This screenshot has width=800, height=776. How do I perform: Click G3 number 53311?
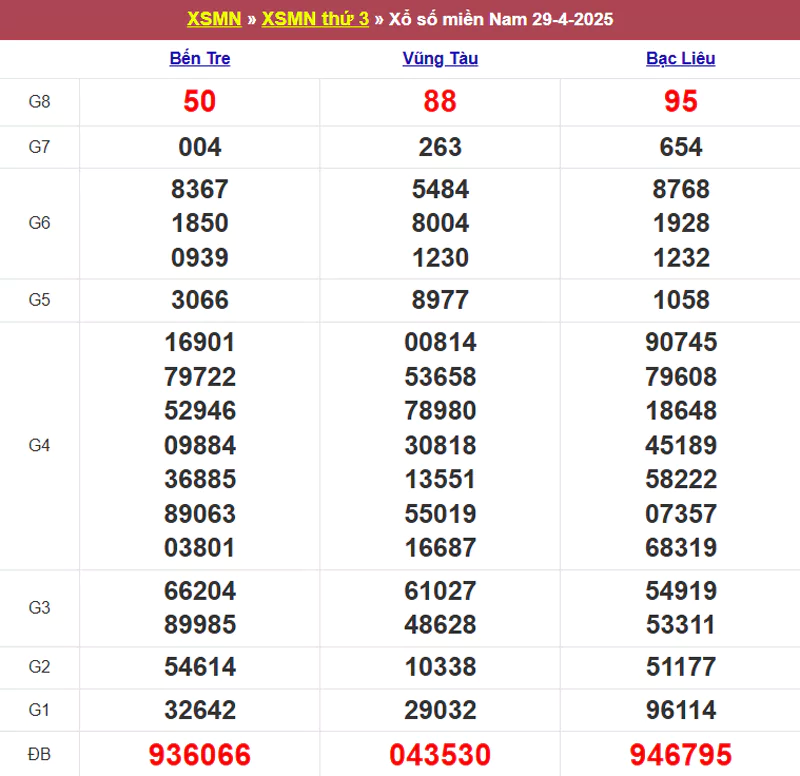[681, 624]
